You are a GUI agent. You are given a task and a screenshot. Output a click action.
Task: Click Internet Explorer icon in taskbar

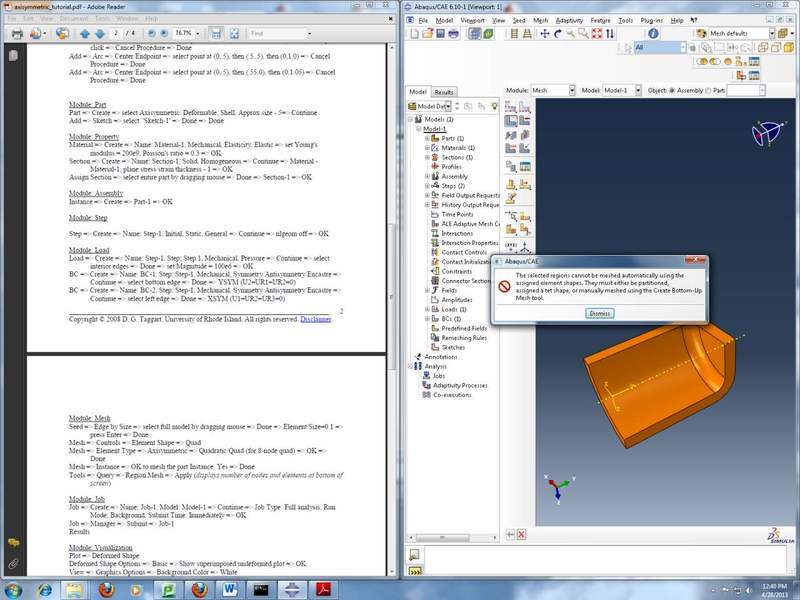point(45,590)
